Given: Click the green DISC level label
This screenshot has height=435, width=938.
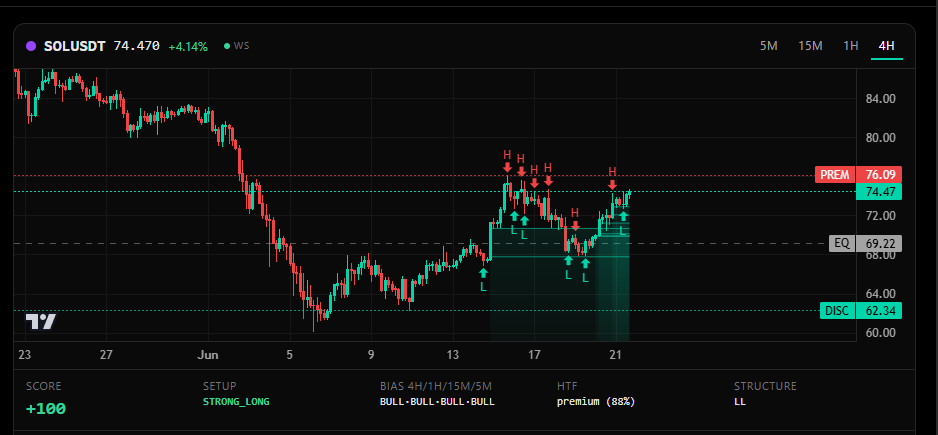Looking at the screenshot, I should tap(838, 311).
